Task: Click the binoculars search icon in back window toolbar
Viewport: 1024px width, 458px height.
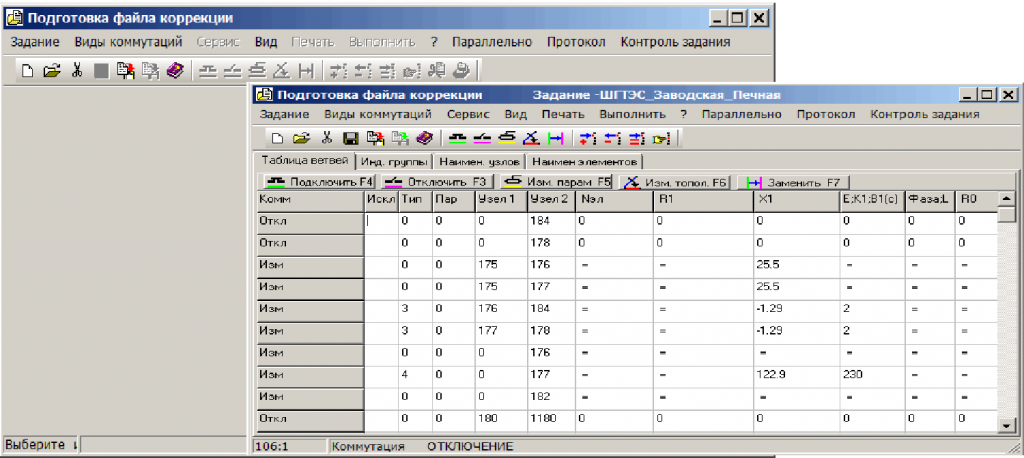Action: pos(437,70)
